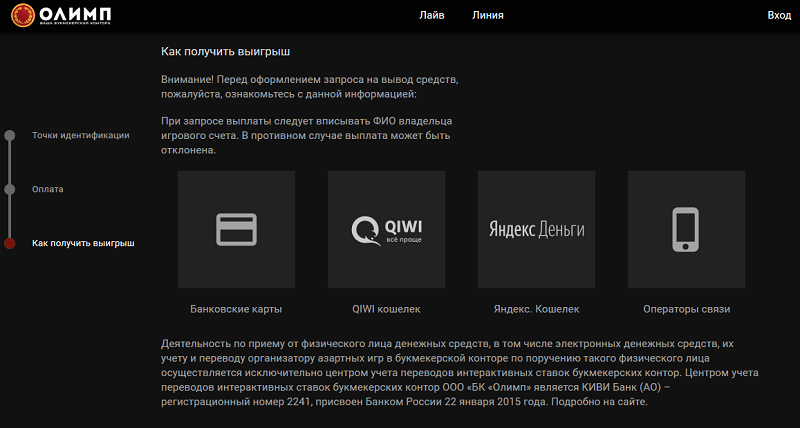Click the Вход login link
The height and width of the screenshot is (428, 800).
(x=779, y=15)
